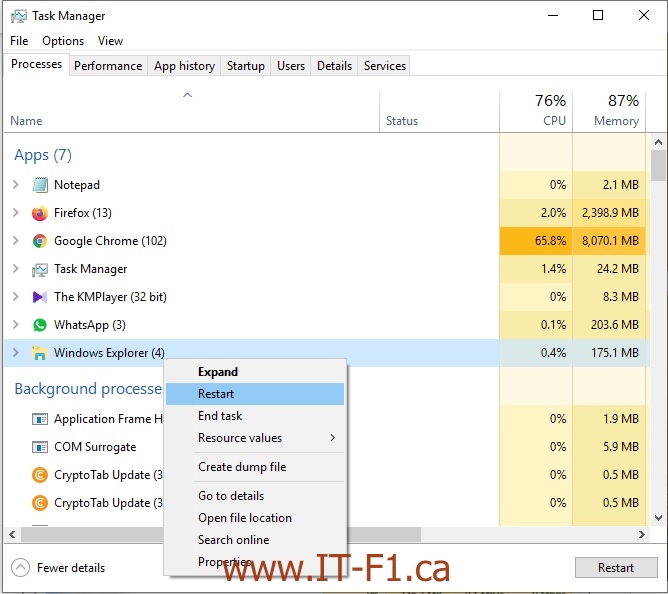668x594 pixels.
Task: Click the Apps (7) group heading
Action: [x=43, y=155]
